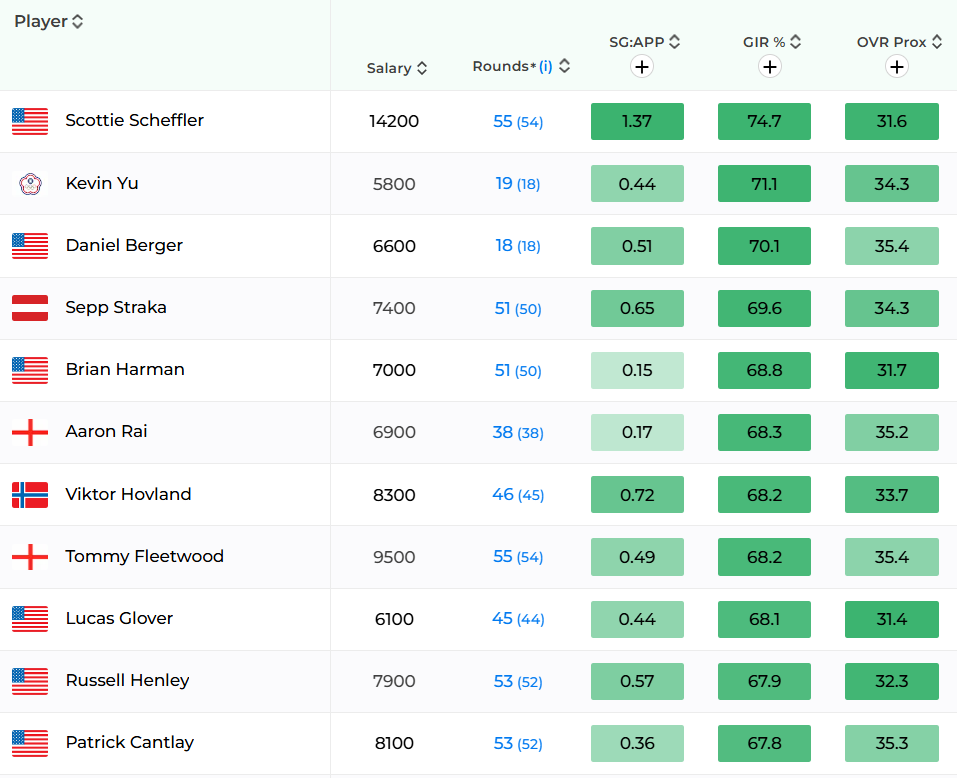Image resolution: width=957 pixels, height=778 pixels.
Task: Click Daniel Berger's USA flag icon
Action: coord(30,246)
